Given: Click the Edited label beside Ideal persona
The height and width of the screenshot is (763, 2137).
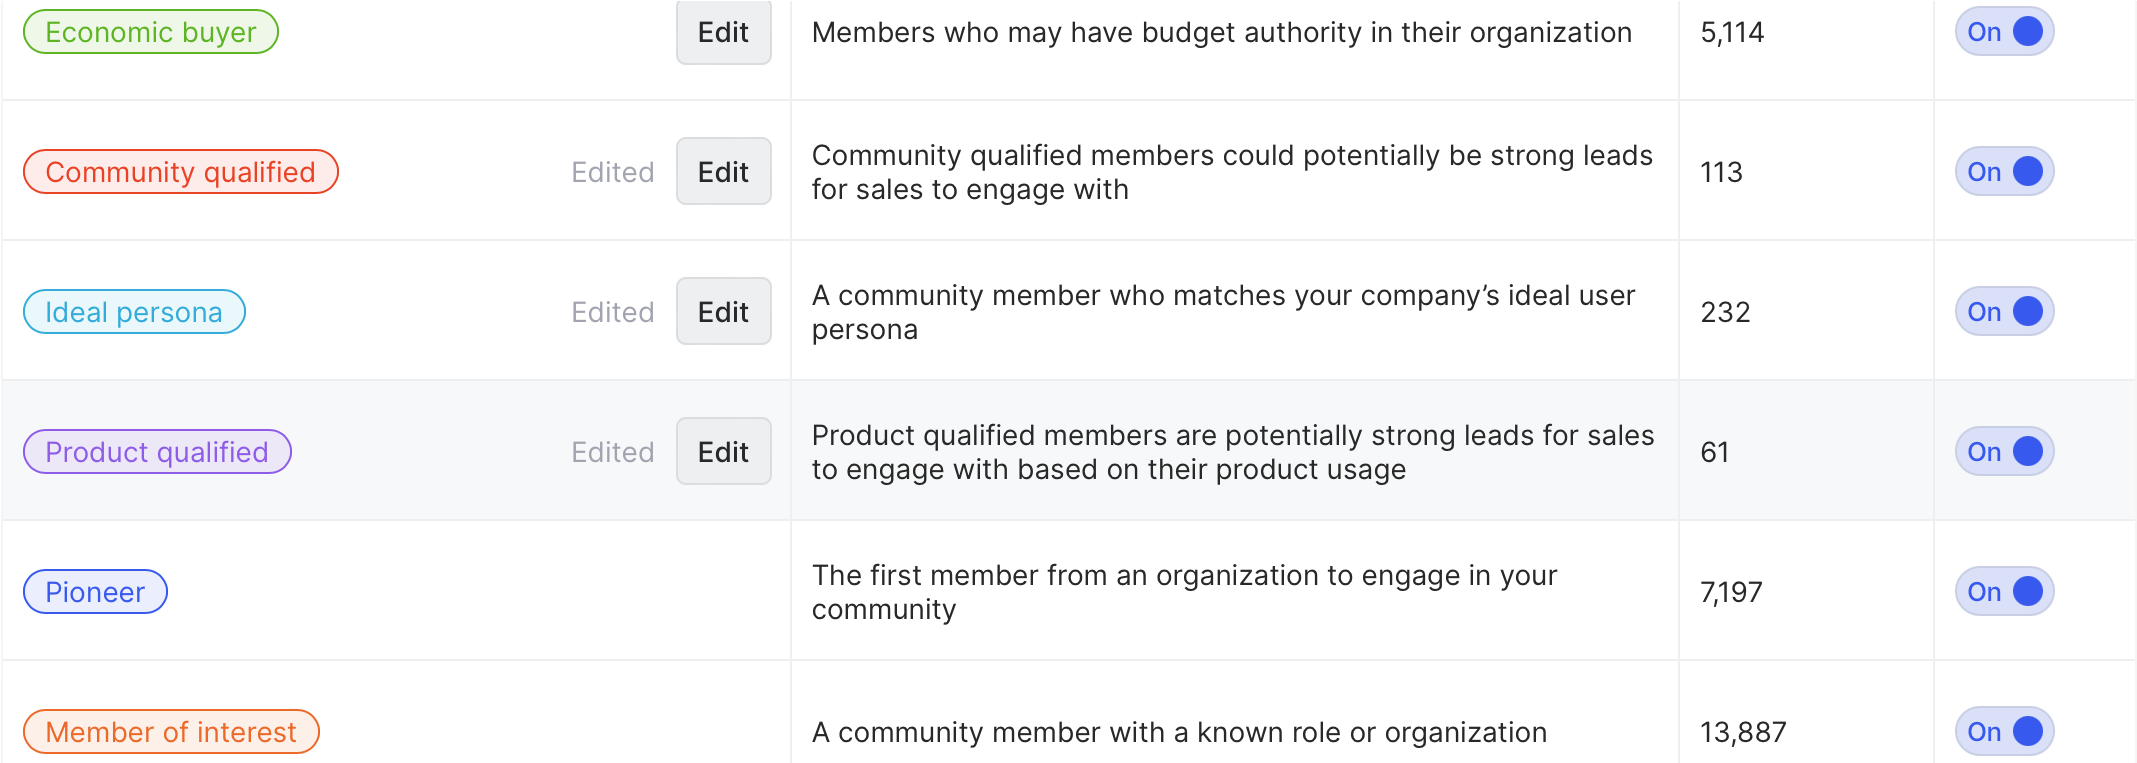Looking at the screenshot, I should click(x=612, y=312).
